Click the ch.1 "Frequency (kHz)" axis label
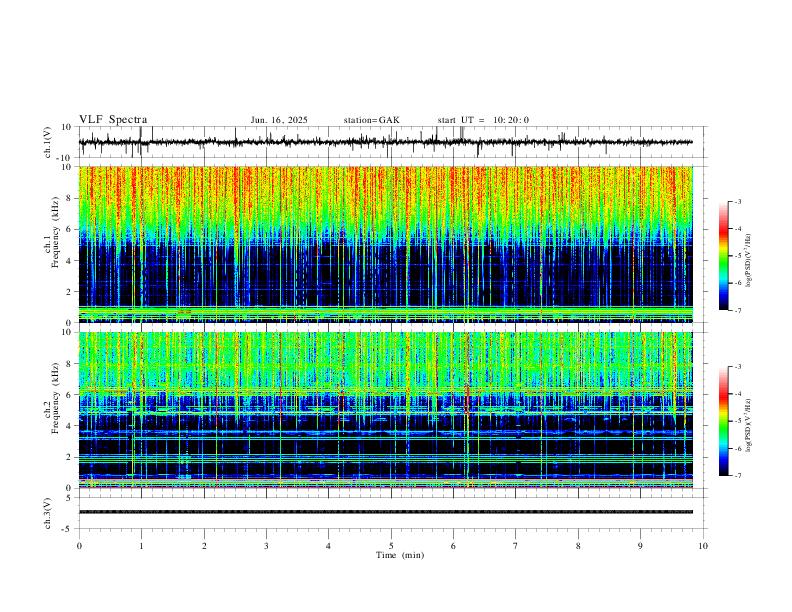Image resolution: width=792 pixels, height=612 pixels. tap(56, 232)
